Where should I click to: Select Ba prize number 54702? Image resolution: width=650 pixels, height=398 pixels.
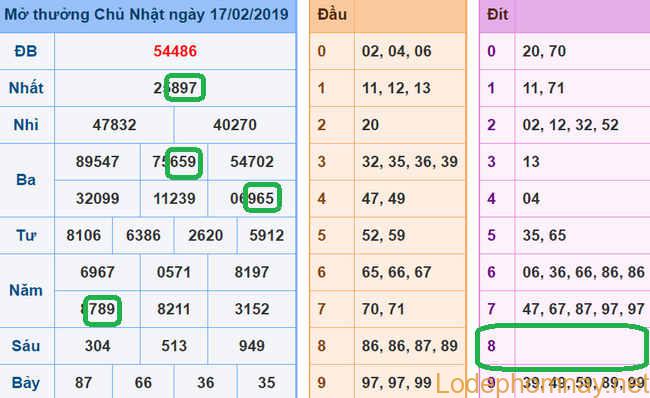[x=252, y=162]
